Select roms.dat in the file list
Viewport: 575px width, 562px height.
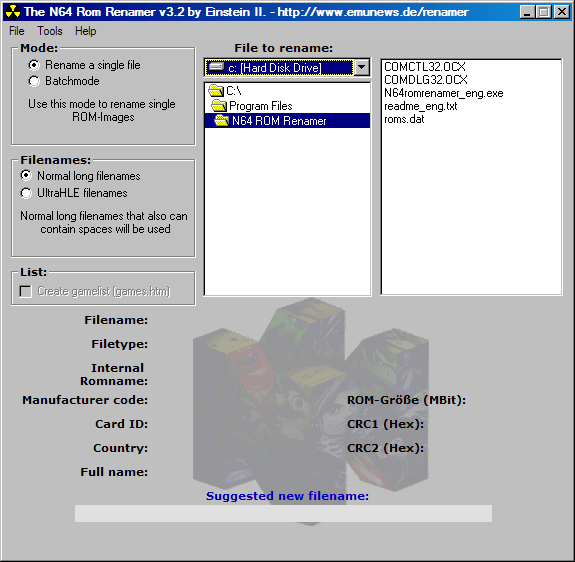(404, 119)
